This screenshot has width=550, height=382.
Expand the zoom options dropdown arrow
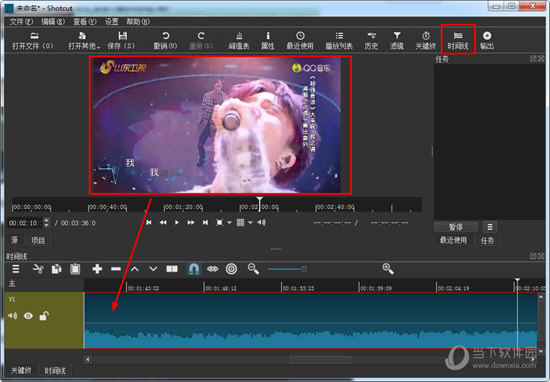[229, 222]
